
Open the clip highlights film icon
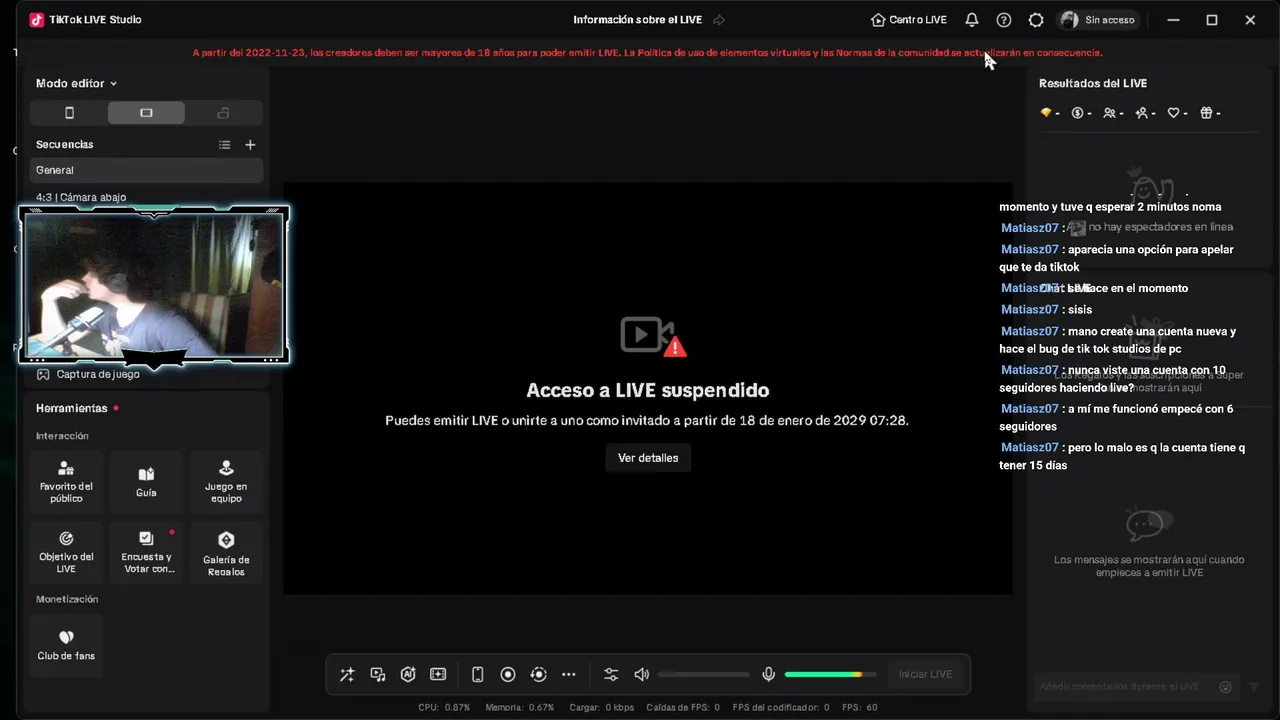438,674
